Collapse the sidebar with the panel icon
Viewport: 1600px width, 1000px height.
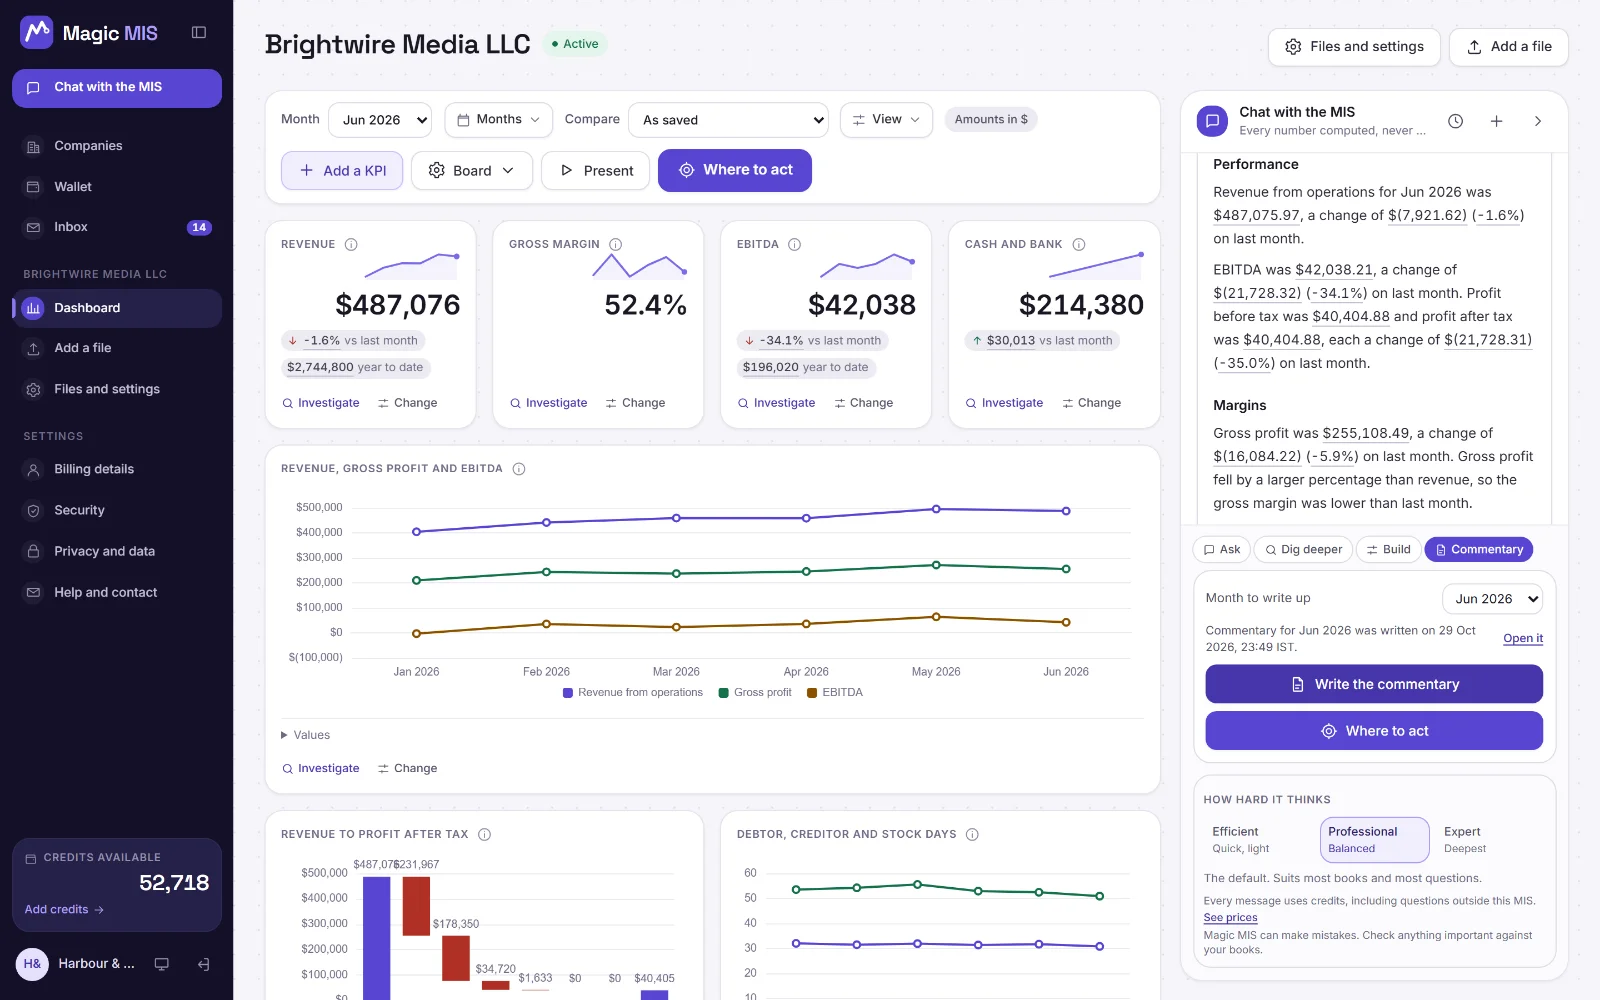(x=199, y=33)
